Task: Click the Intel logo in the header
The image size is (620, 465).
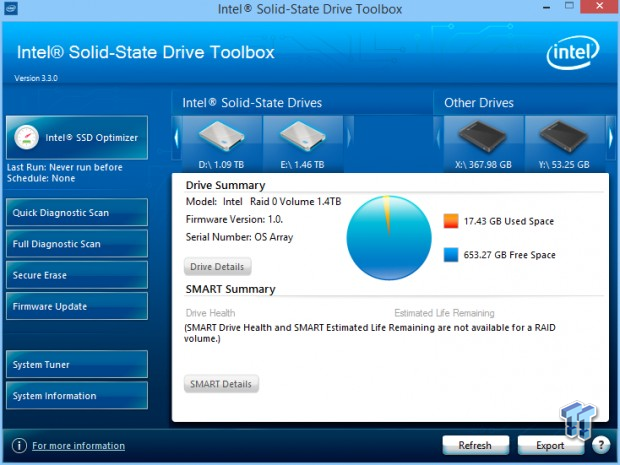Action: coord(573,53)
